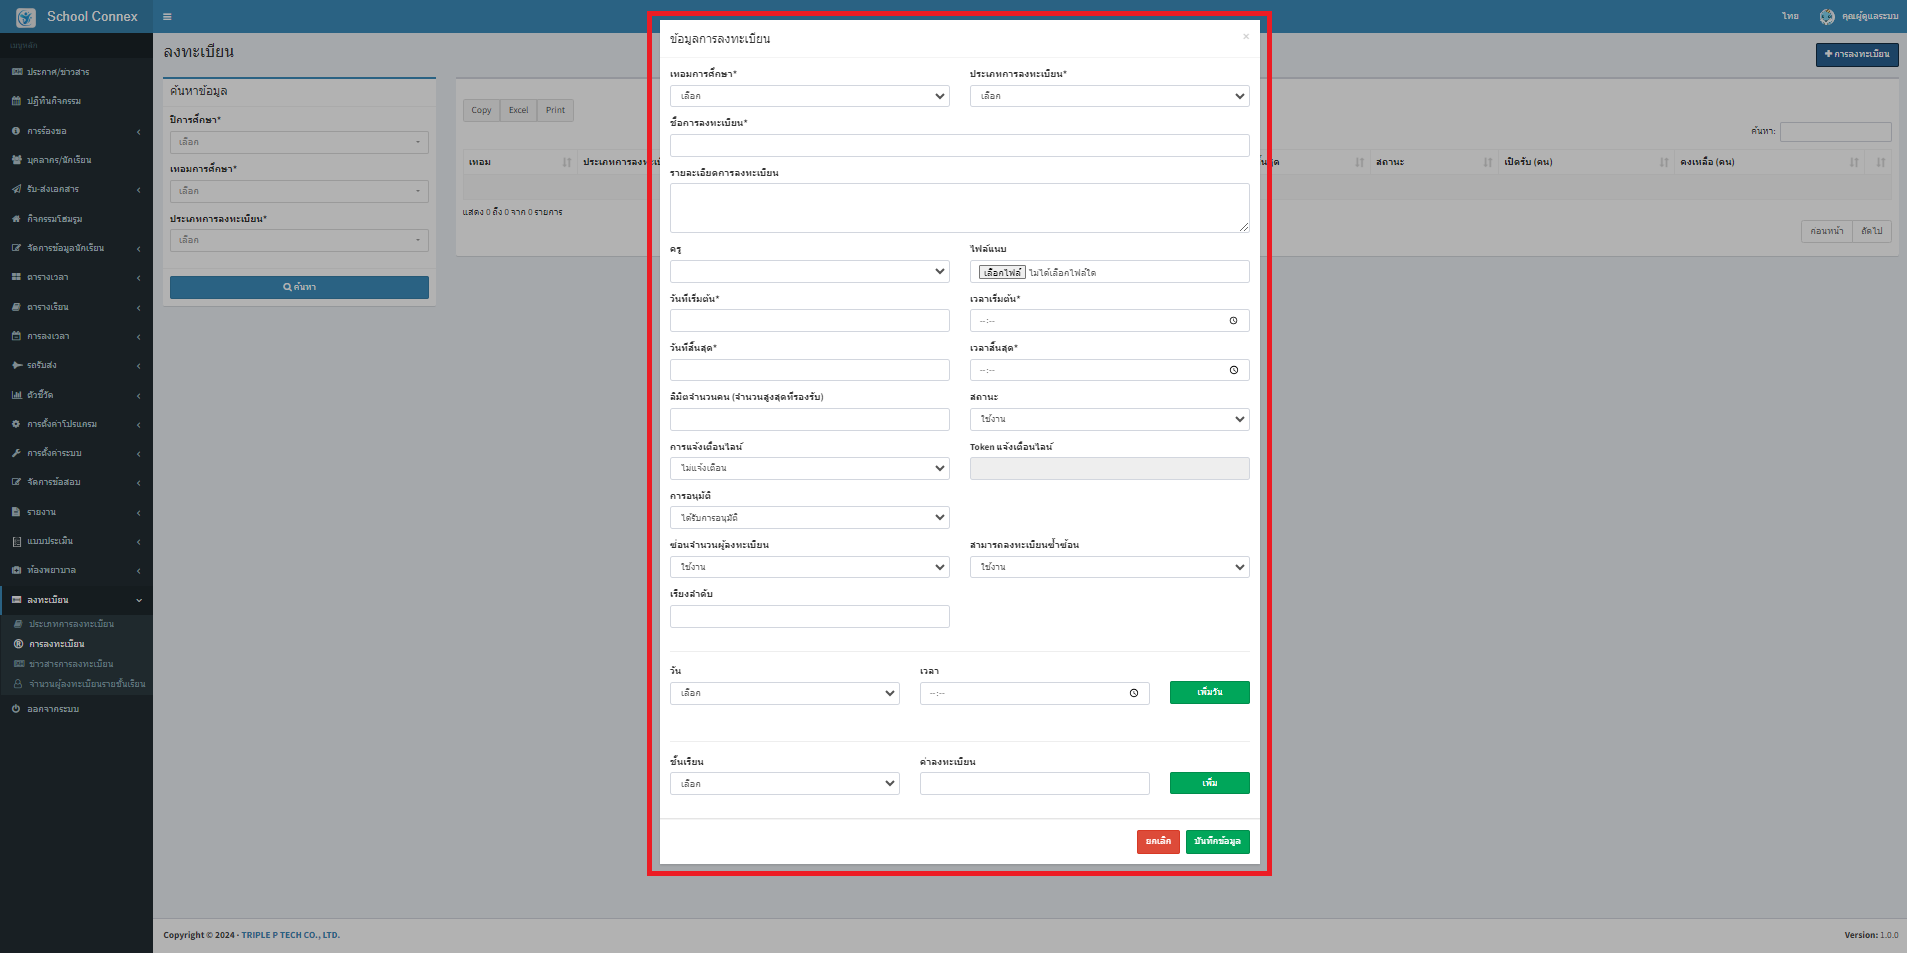Viewport: 1907px width, 953px height.
Task: Close the ข้อมูลการลงทะเบียน dialog with X
Action: coord(1246,37)
